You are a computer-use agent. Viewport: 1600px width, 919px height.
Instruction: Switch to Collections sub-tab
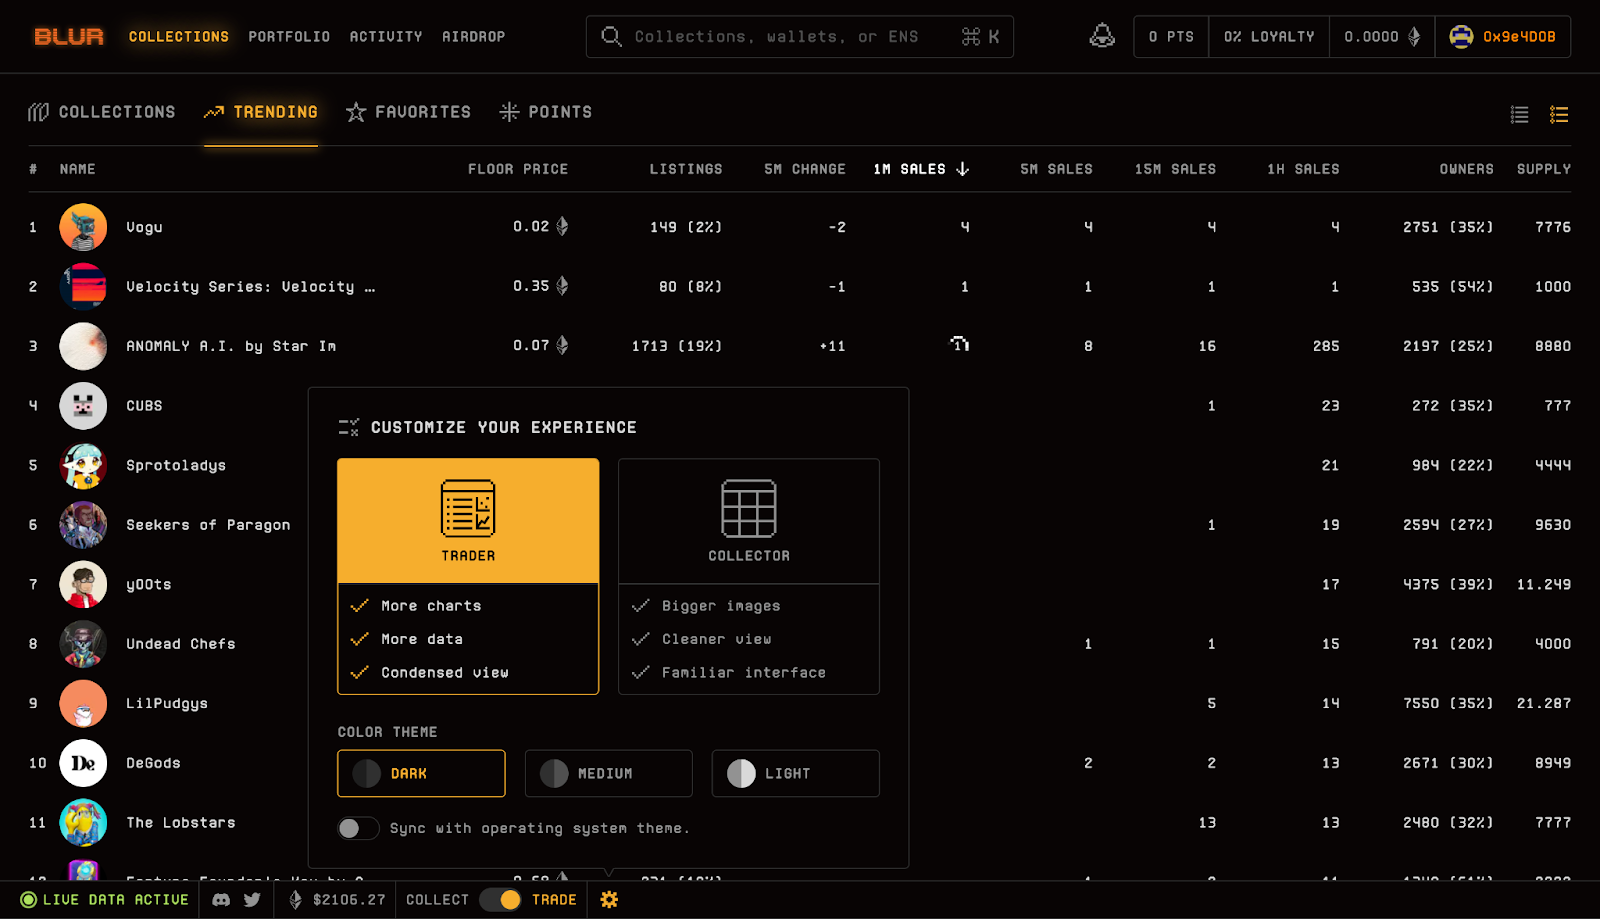pyautogui.click(x=102, y=112)
